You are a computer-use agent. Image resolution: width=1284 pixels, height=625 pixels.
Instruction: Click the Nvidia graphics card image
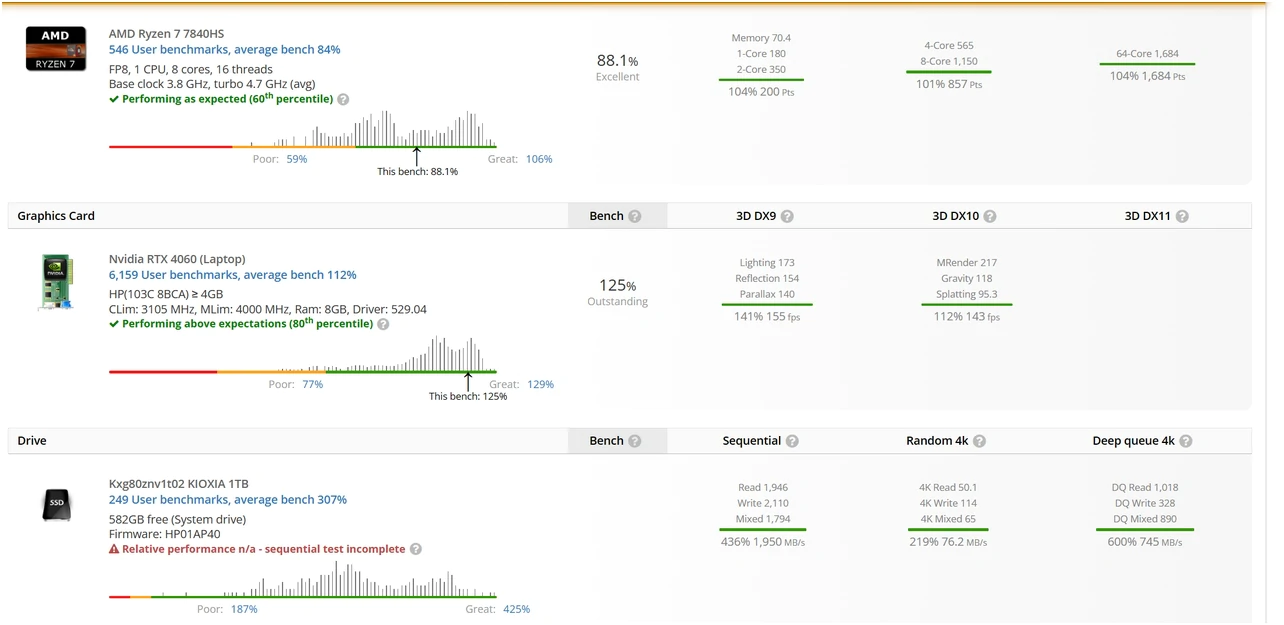(x=56, y=283)
